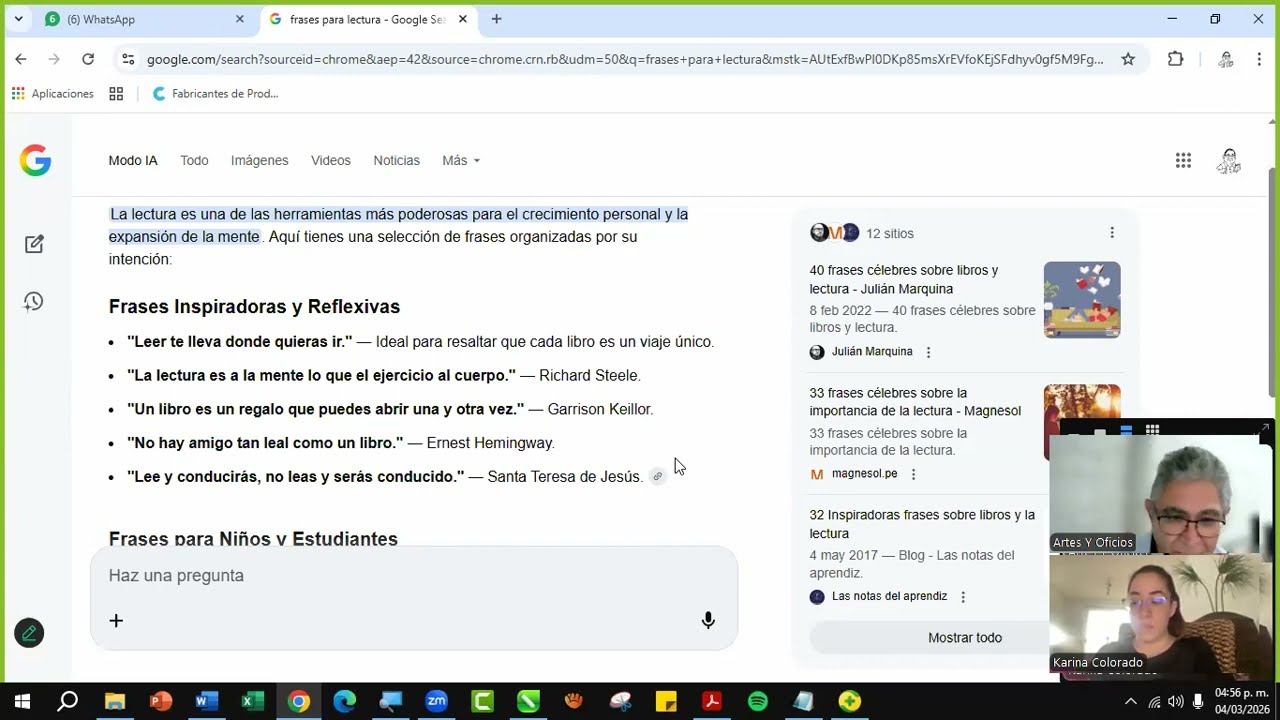Click the Google logo
1280x720 pixels.
[35, 160]
